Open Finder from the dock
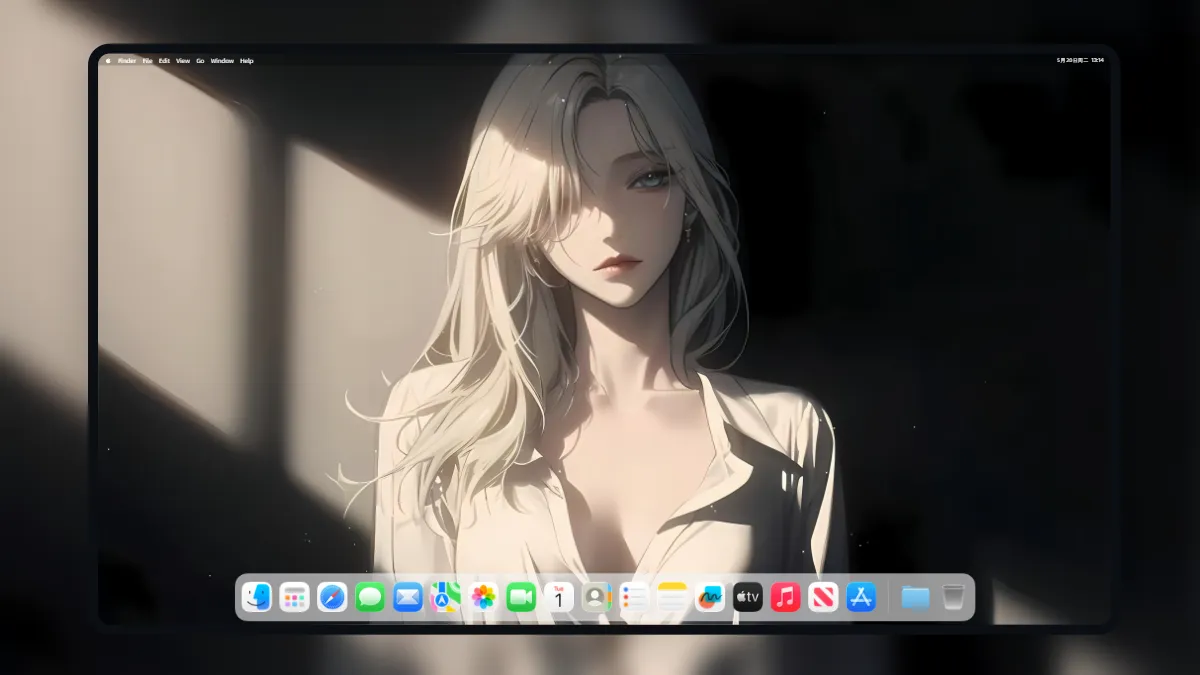 [x=257, y=598]
